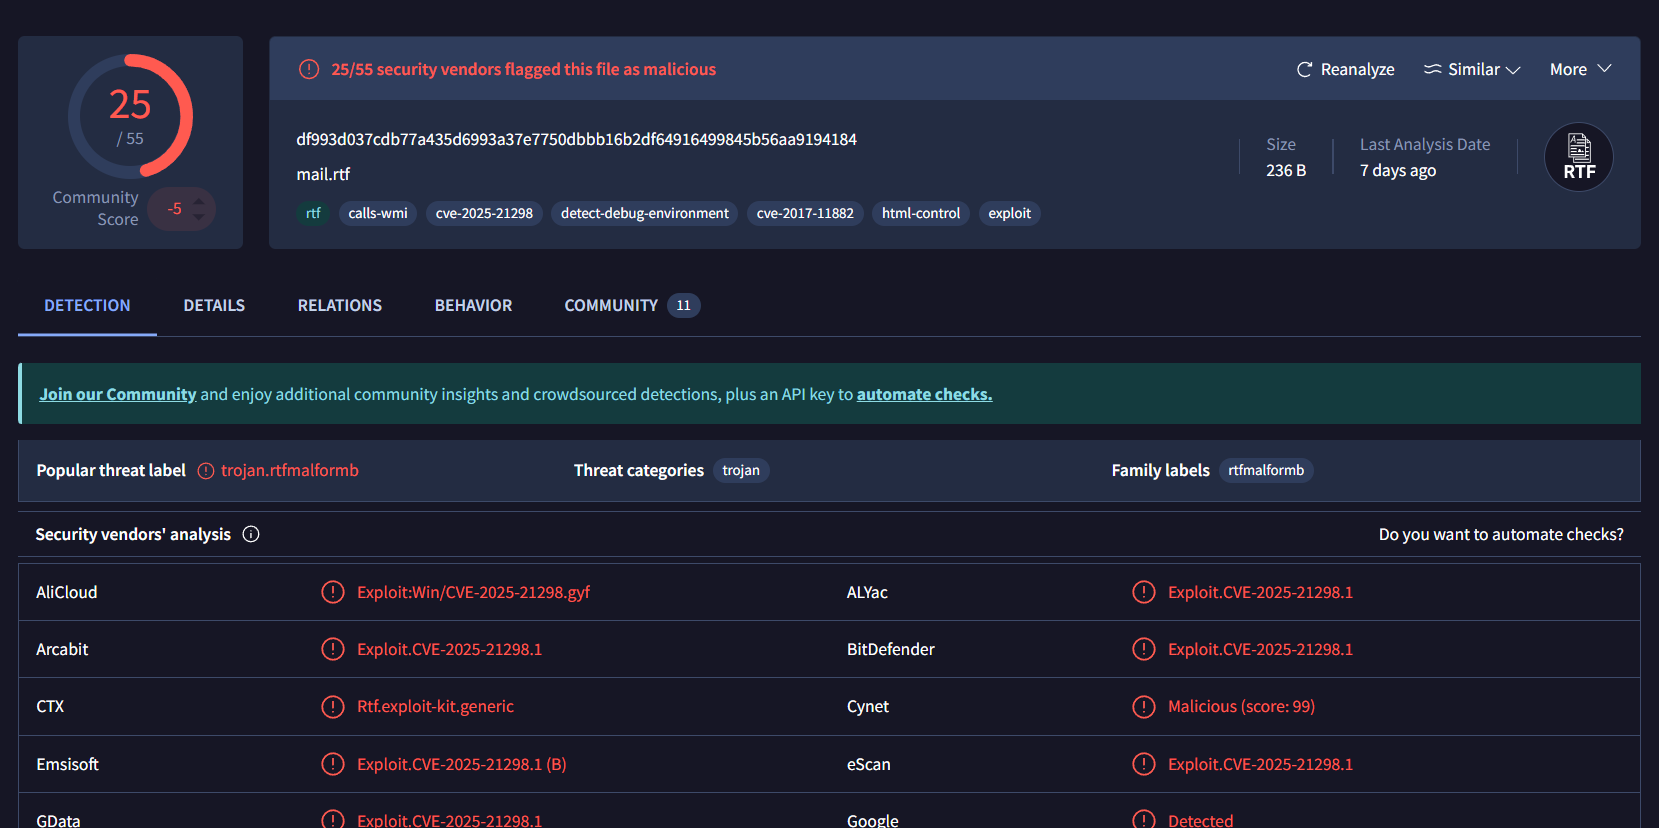1659x828 pixels.
Task: Select the rtfmalformb family label chip
Action: point(1265,470)
